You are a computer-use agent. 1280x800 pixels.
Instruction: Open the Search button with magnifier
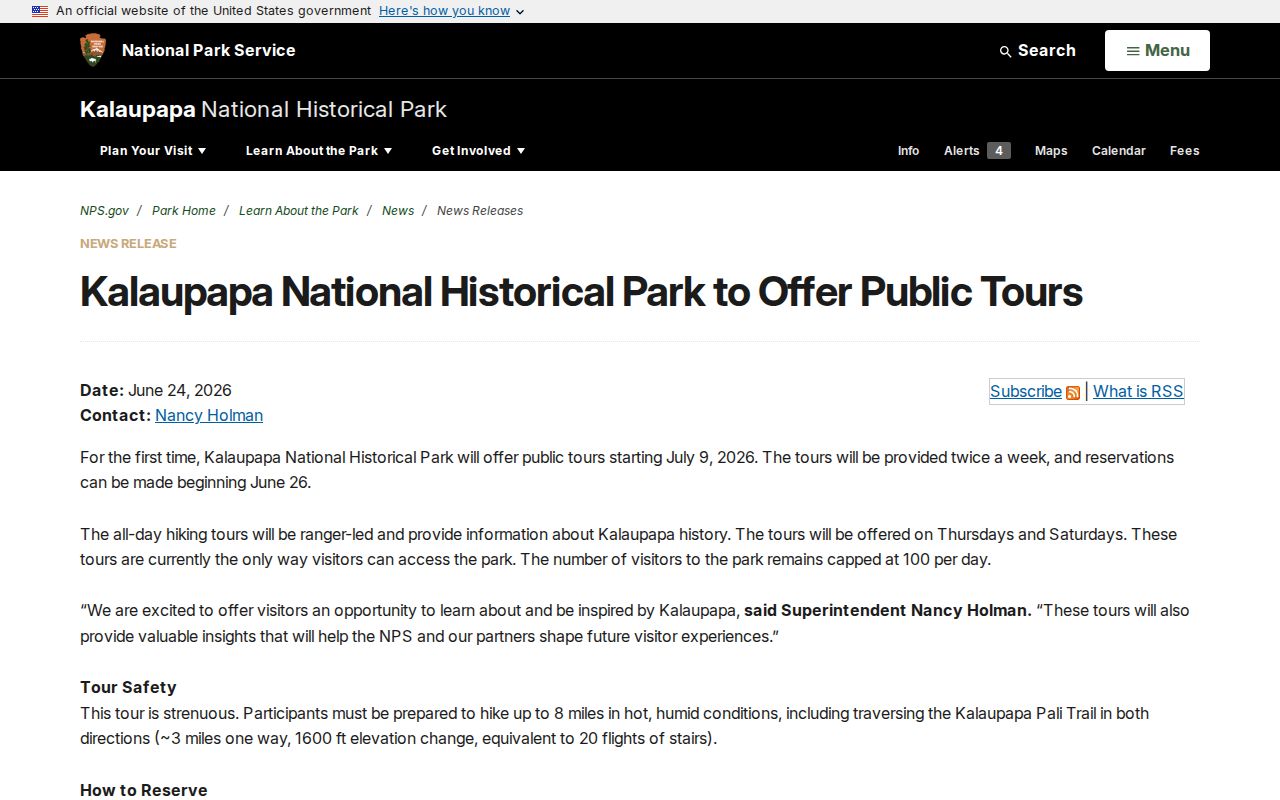coord(1037,50)
